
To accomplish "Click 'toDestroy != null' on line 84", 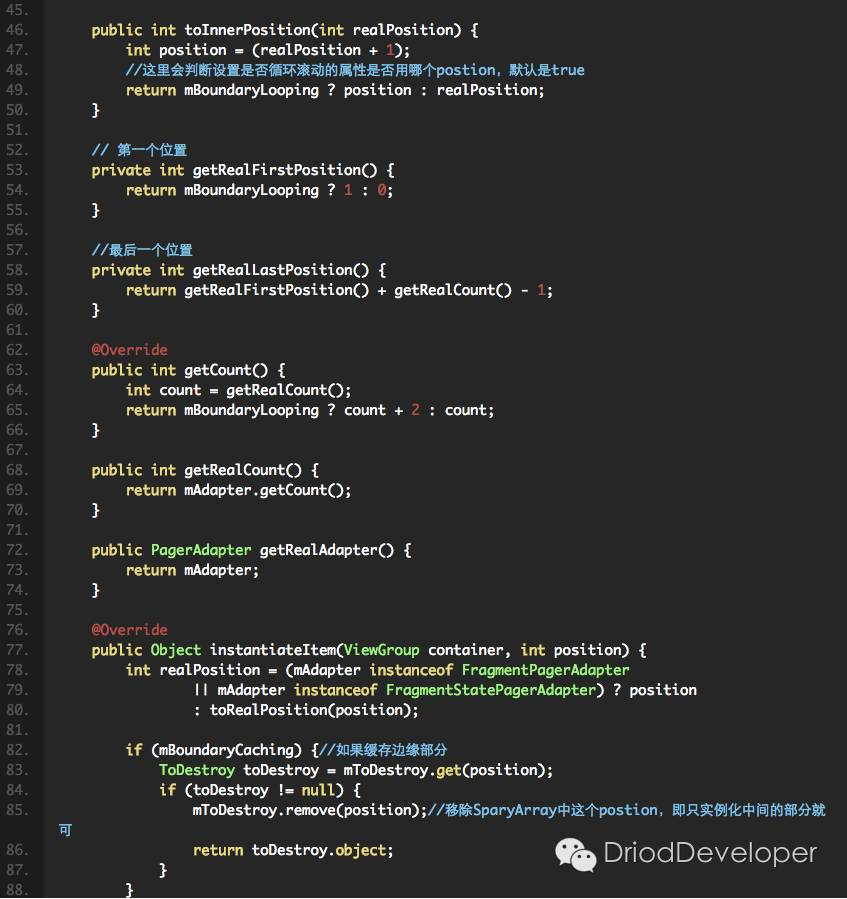I will 264,791.
